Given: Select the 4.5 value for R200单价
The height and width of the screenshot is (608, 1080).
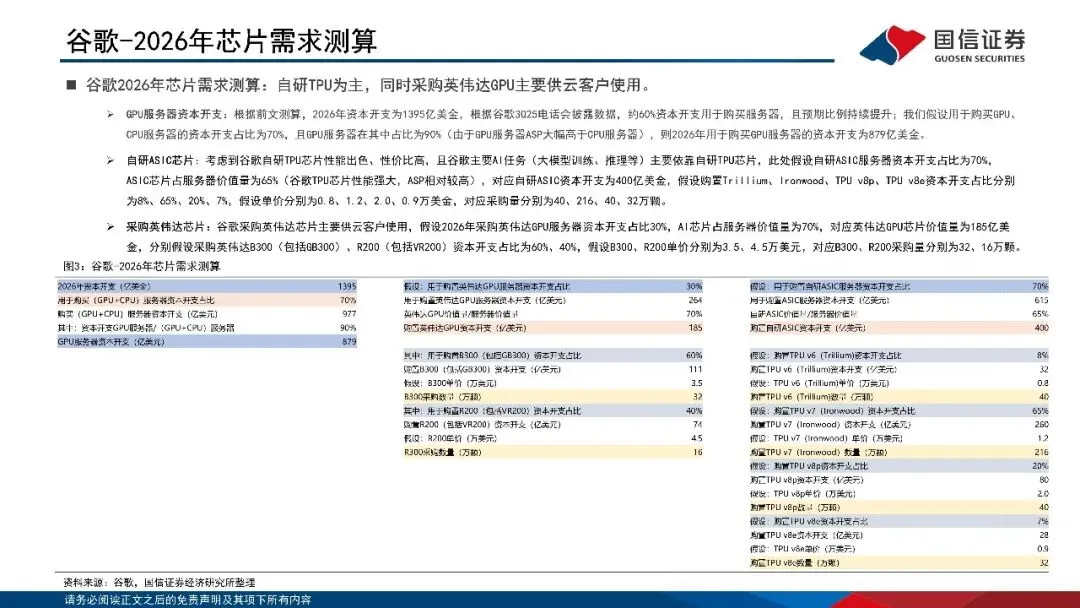Looking at the screenshot, I should click(x=696, y=438).
